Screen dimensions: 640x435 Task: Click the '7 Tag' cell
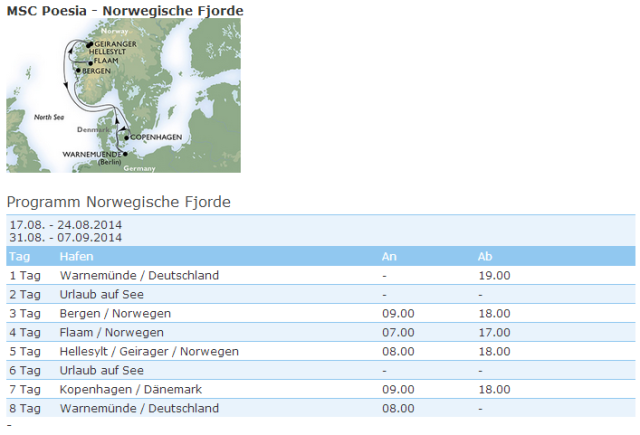25,389
